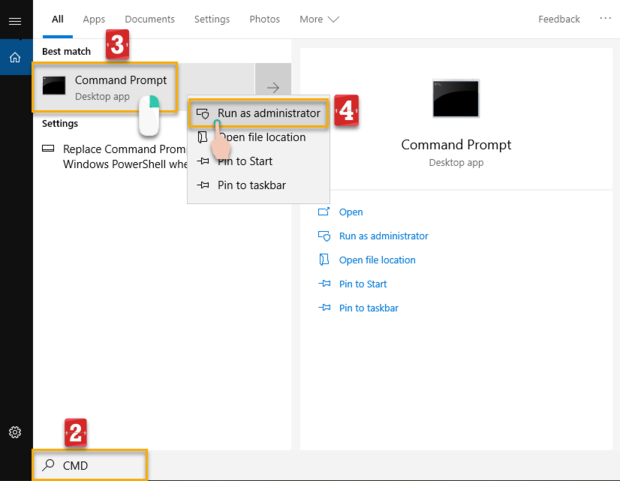Screen dimensions: 620x481
Task: Click the three-dots options icon
Action: [605, 18]
